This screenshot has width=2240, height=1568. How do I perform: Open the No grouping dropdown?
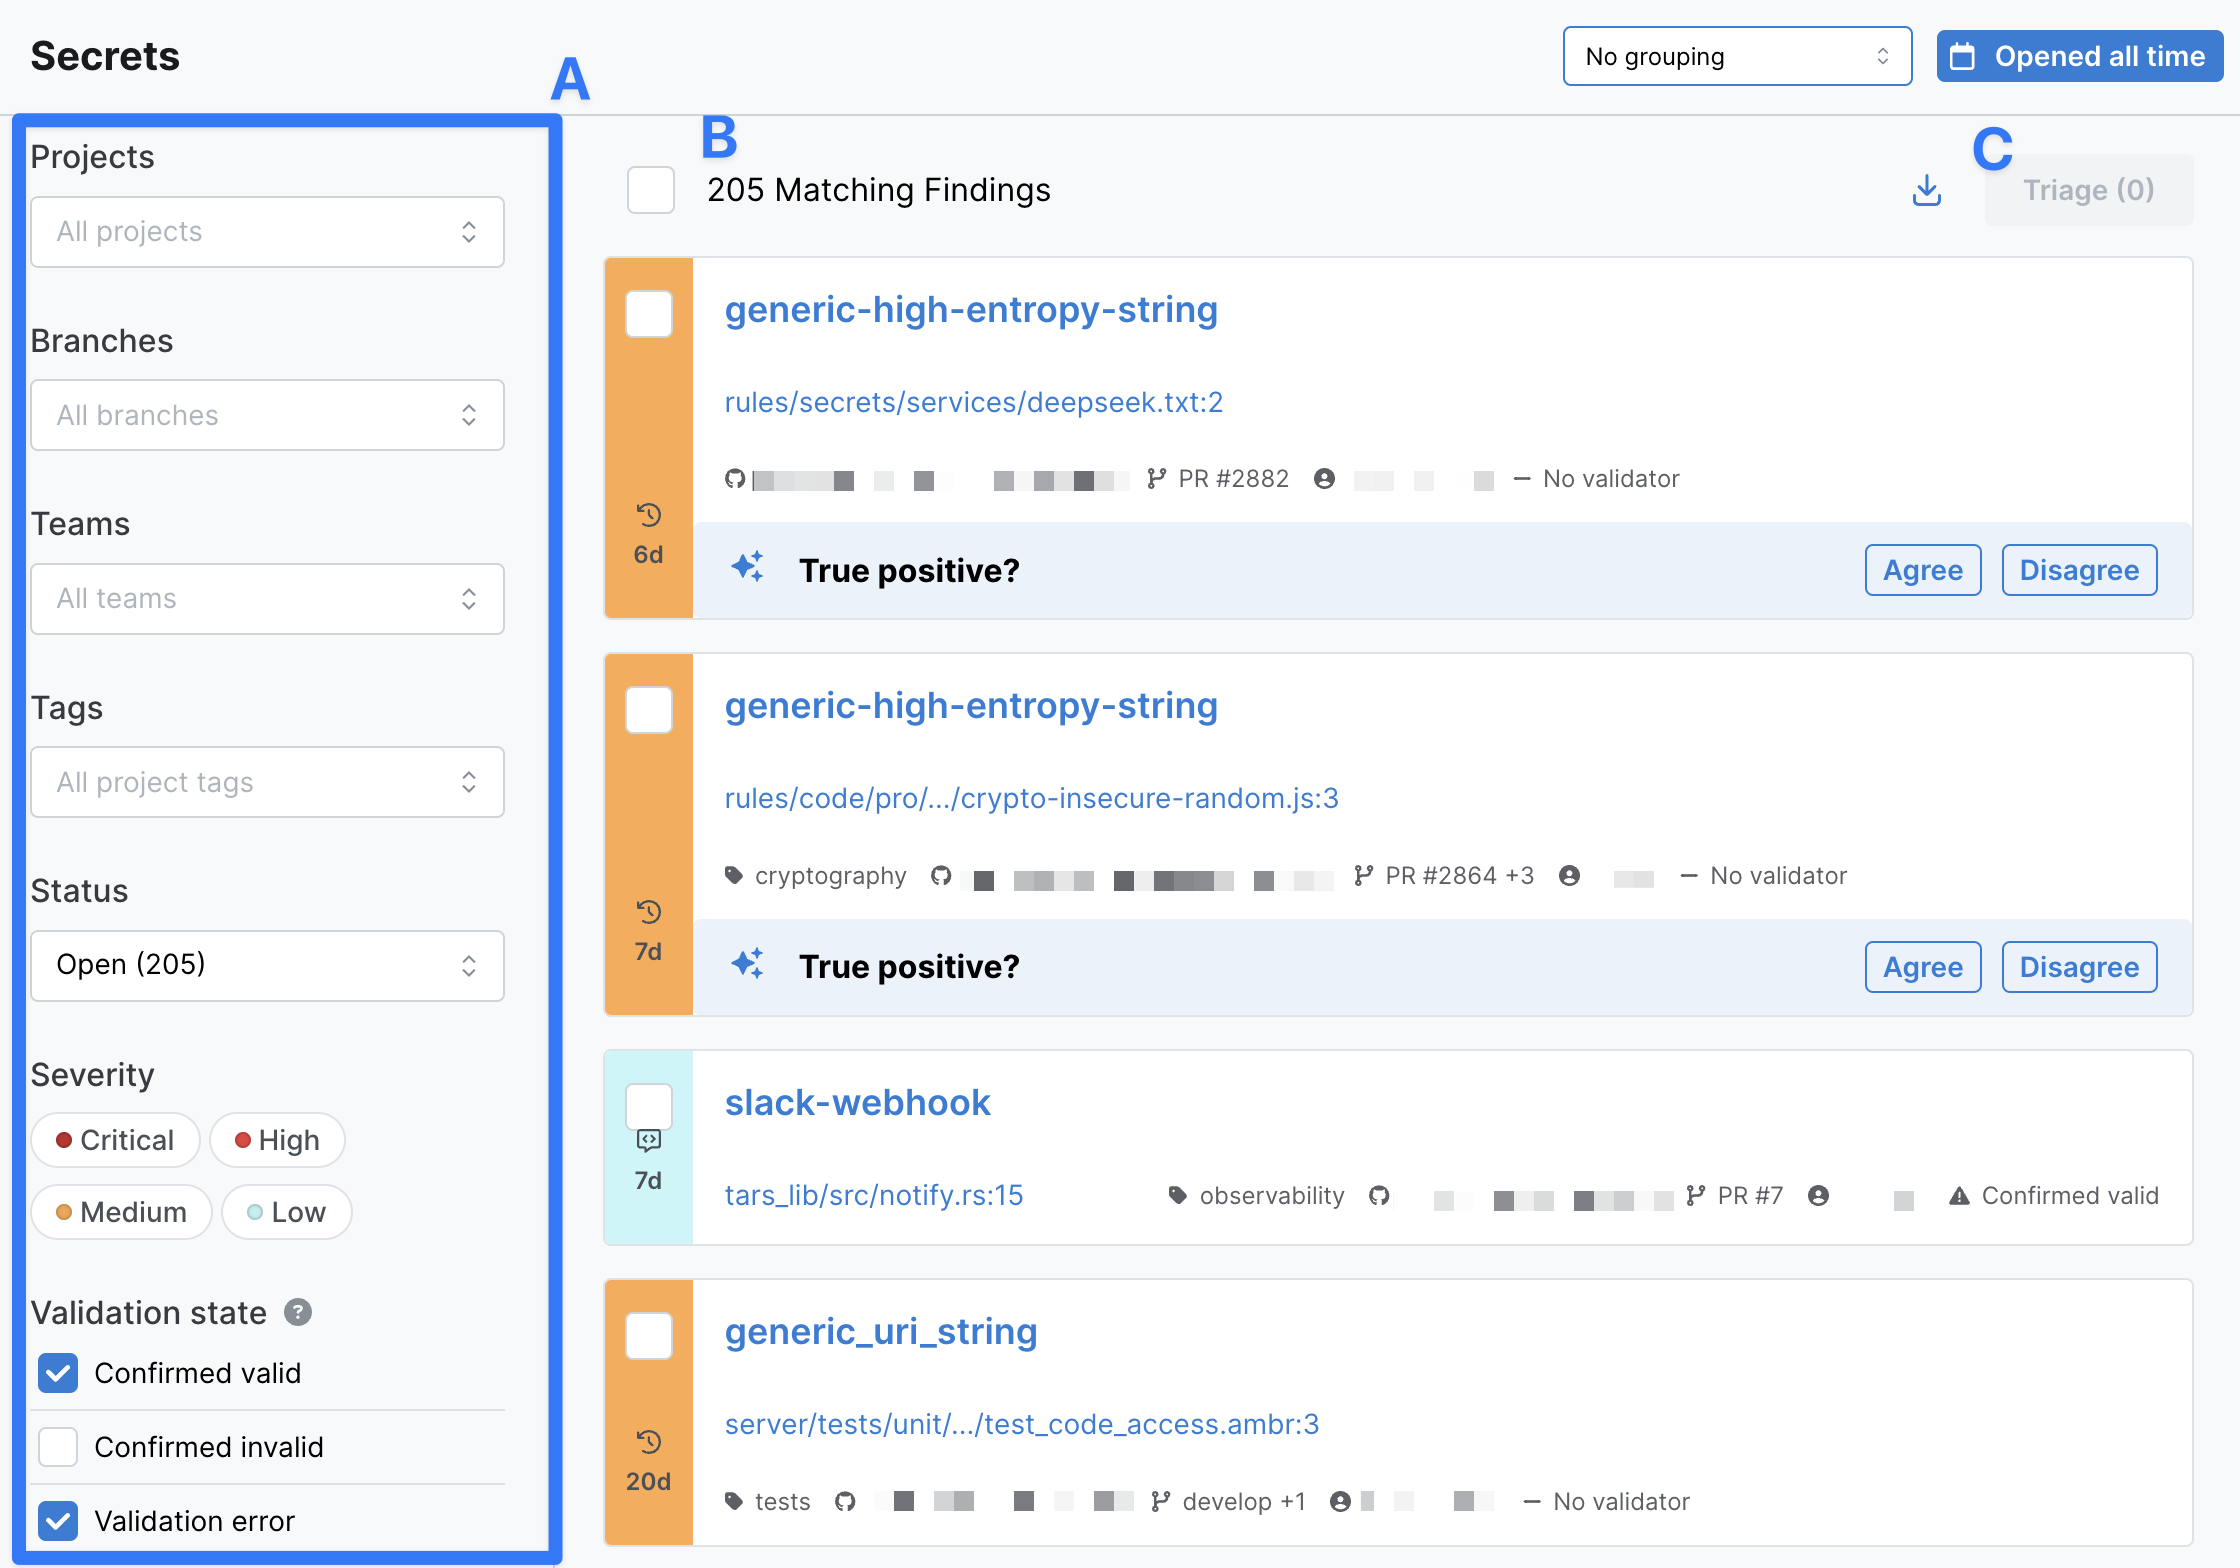click(1737, 56)
